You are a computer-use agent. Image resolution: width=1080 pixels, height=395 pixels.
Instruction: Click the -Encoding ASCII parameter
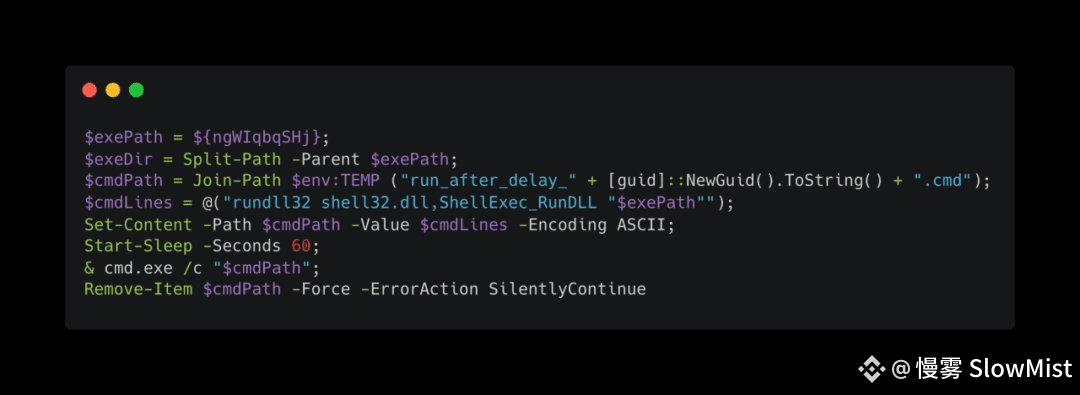click(x=592, y=225)
